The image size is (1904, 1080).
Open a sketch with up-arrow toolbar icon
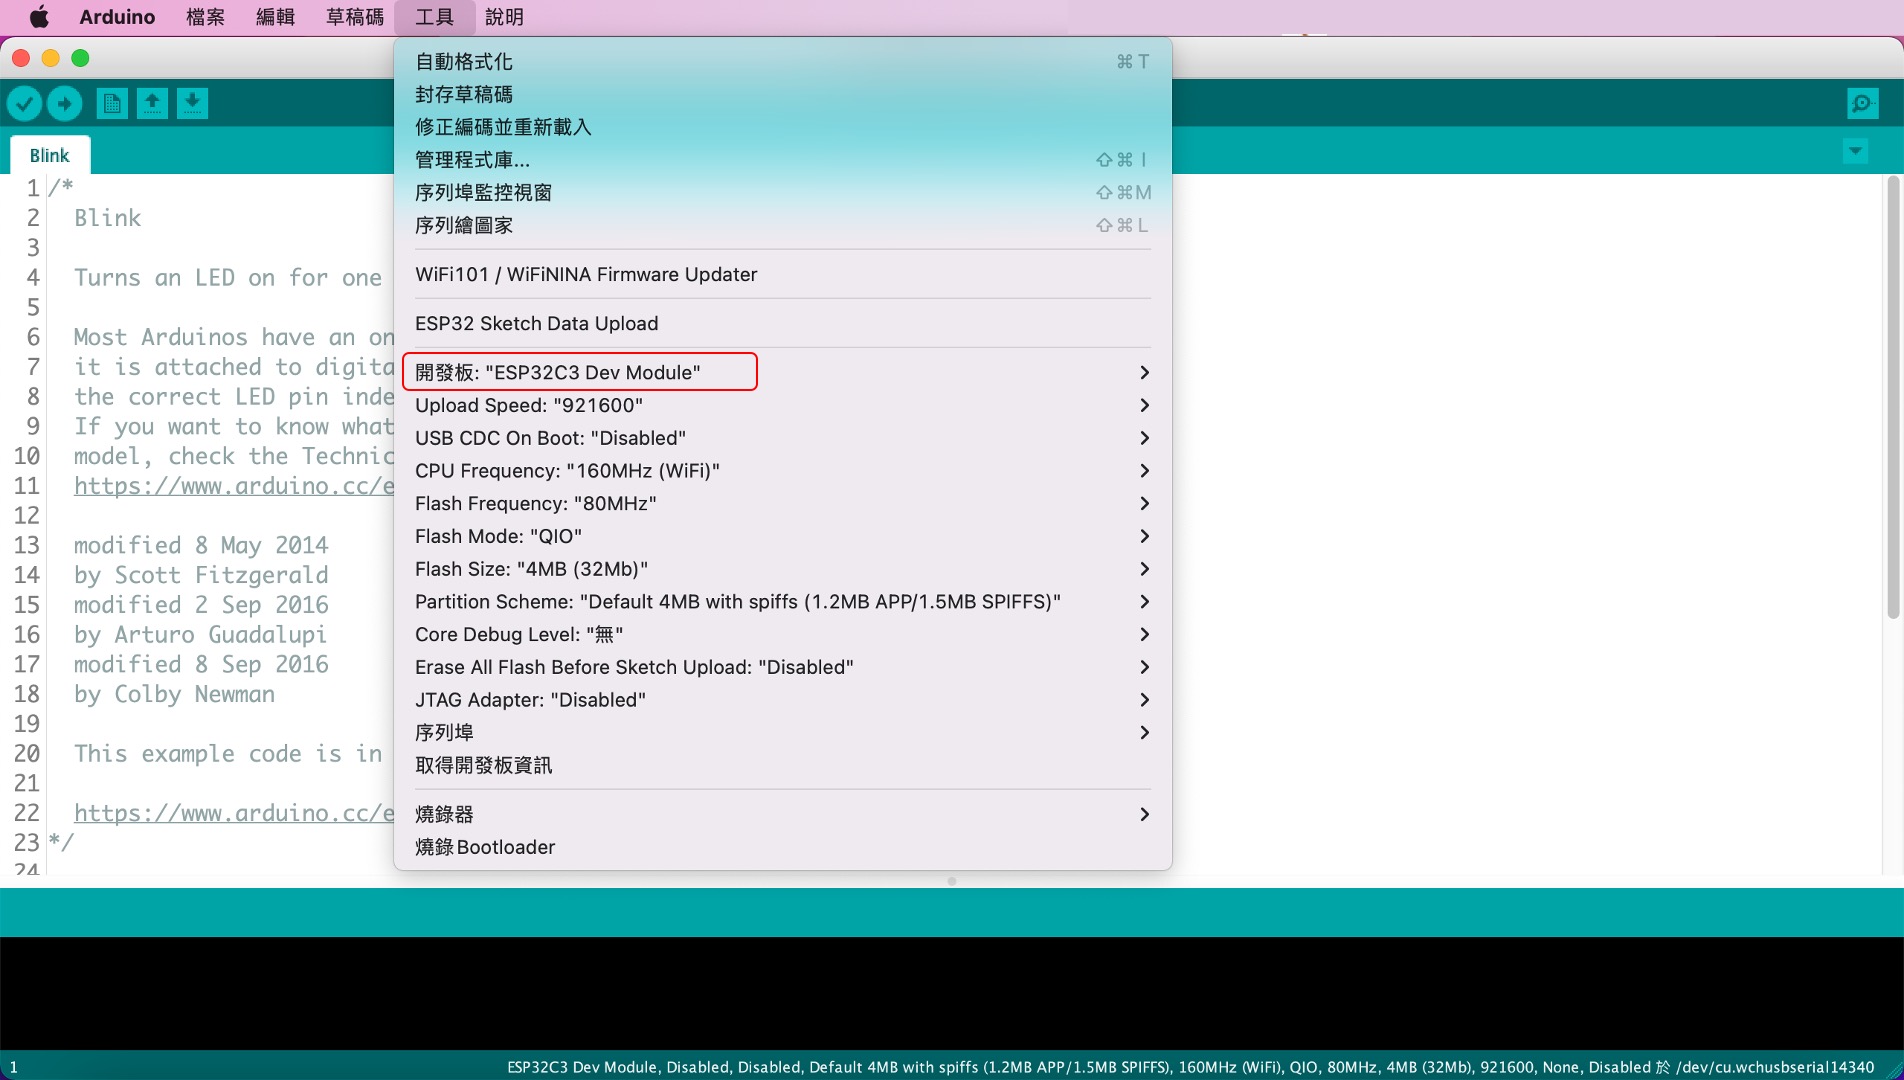pos(152,103)
